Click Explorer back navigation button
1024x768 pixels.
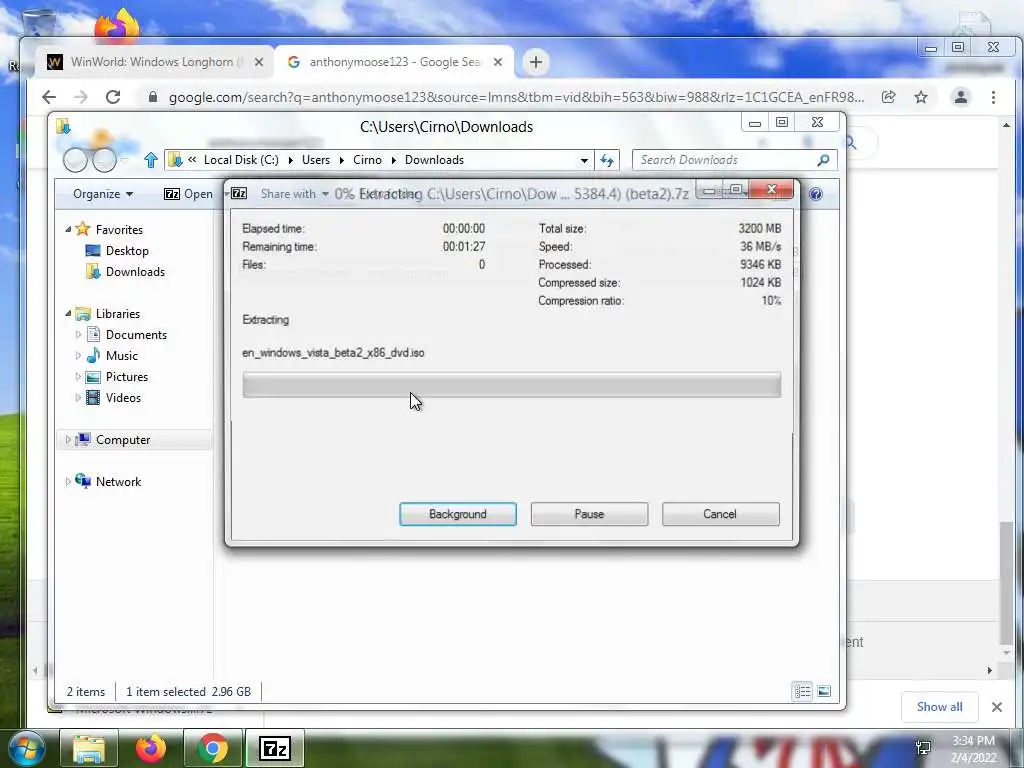(75, 160)
